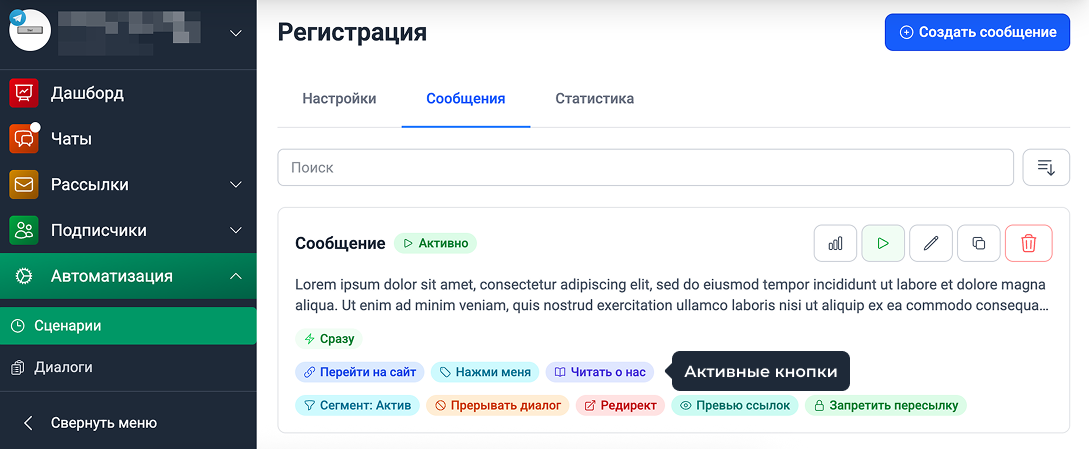The height and width of the screenshot is (449, 1089).
Task: Click into the Поиск search field
Action: click(x=645, y=168)
